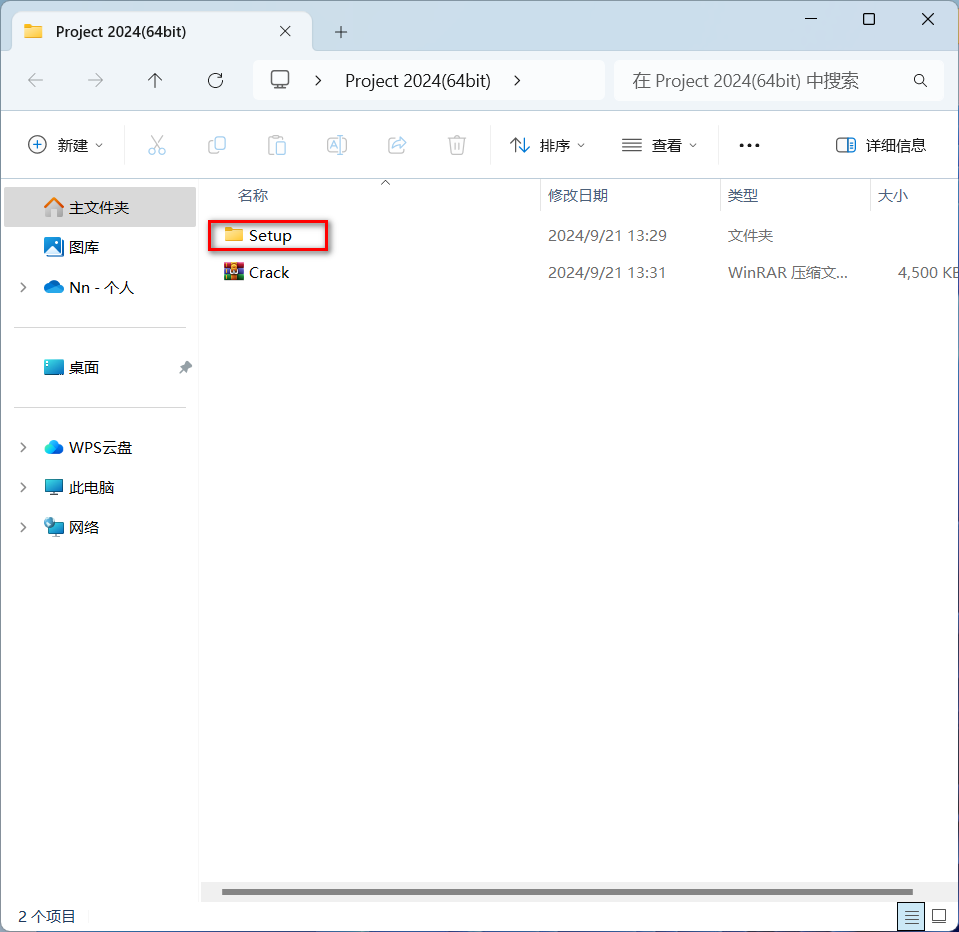Open the 查看 view dropdown
The width and height of the screenshot is (959, 932).
[x=659, y=145]
